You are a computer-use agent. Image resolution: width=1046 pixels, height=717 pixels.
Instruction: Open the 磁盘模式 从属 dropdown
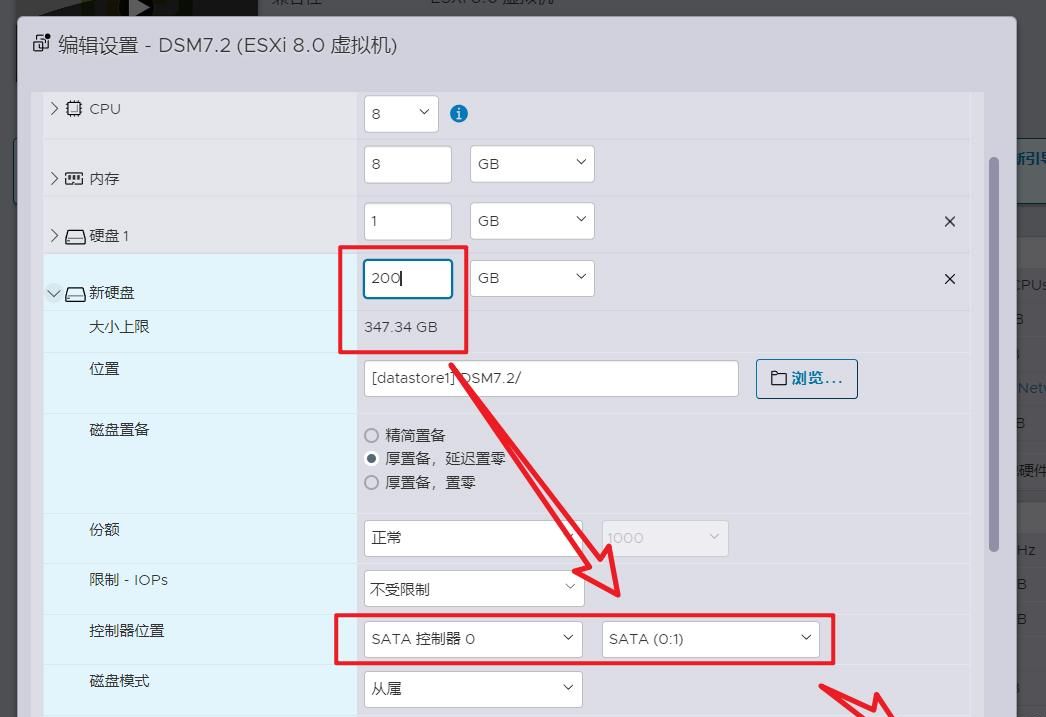tap(472, 689)
